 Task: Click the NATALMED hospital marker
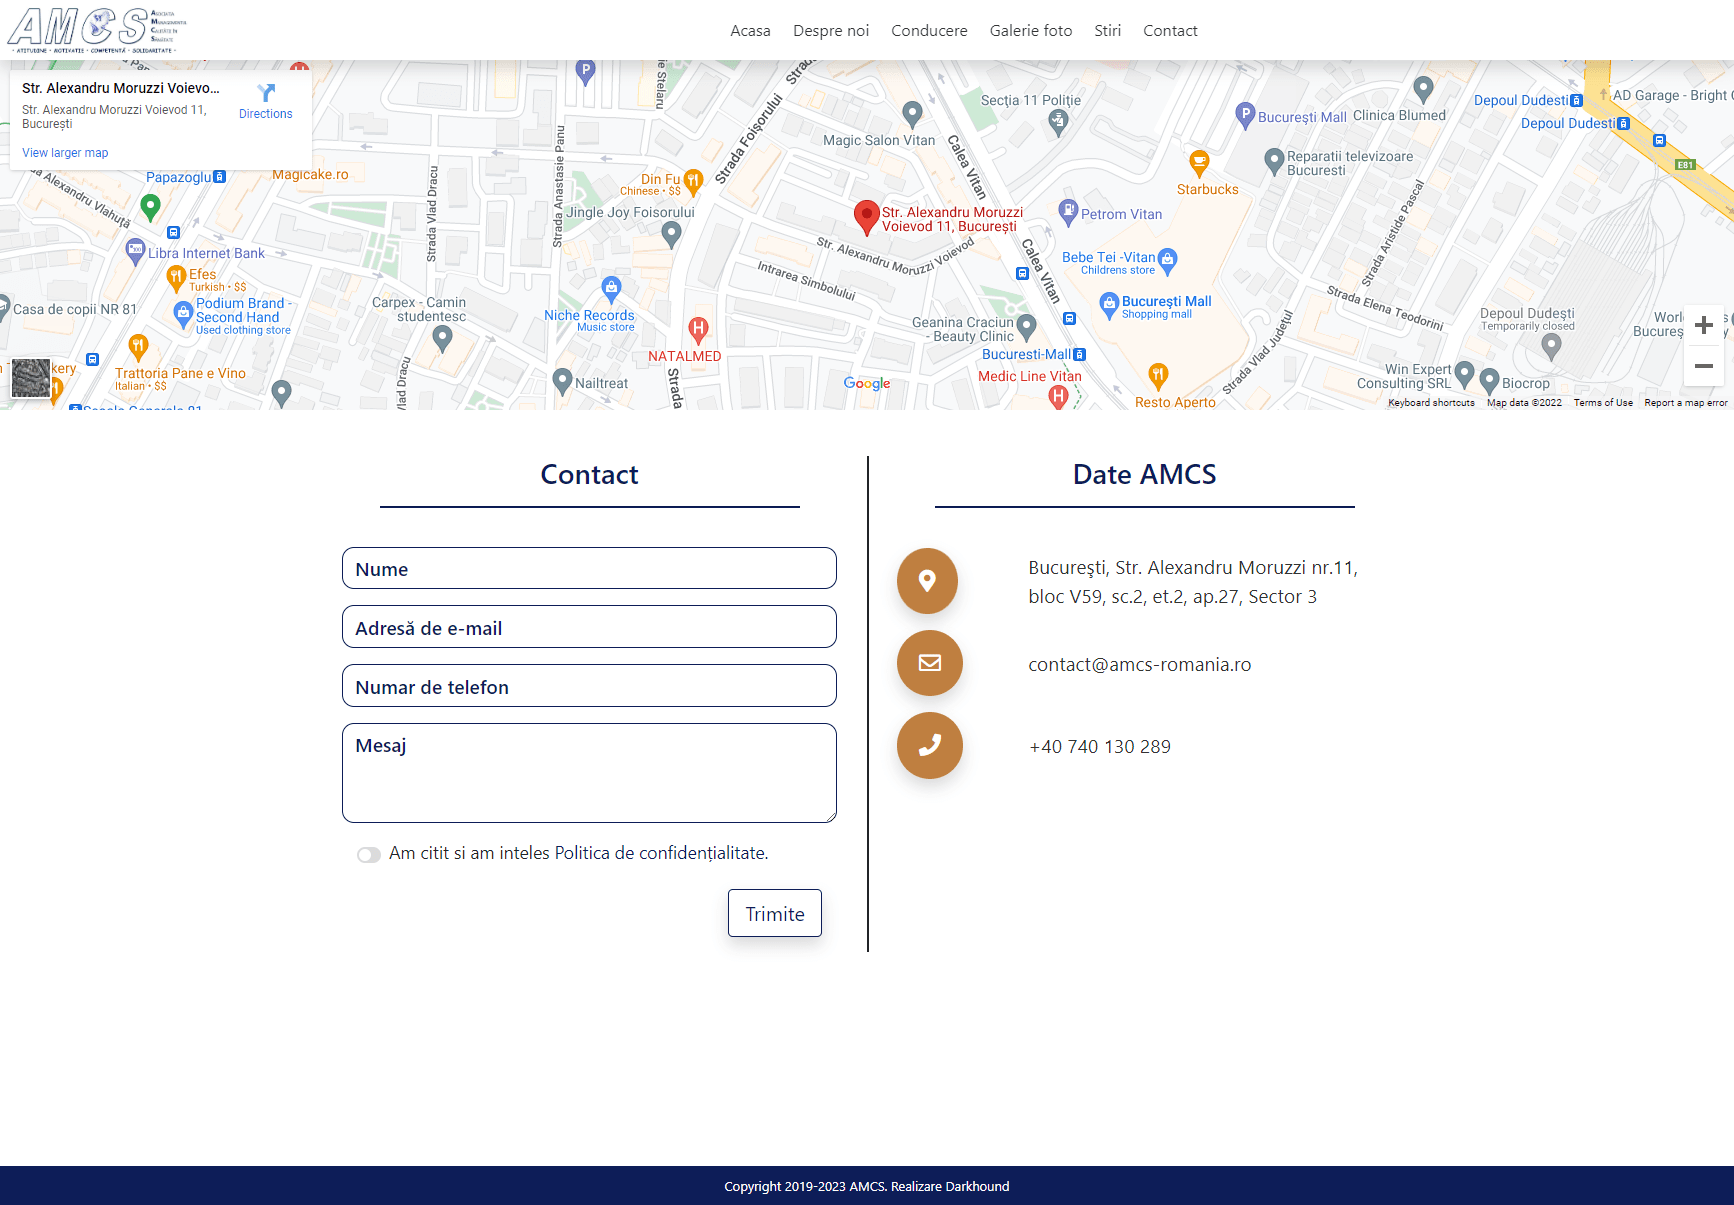698,330
